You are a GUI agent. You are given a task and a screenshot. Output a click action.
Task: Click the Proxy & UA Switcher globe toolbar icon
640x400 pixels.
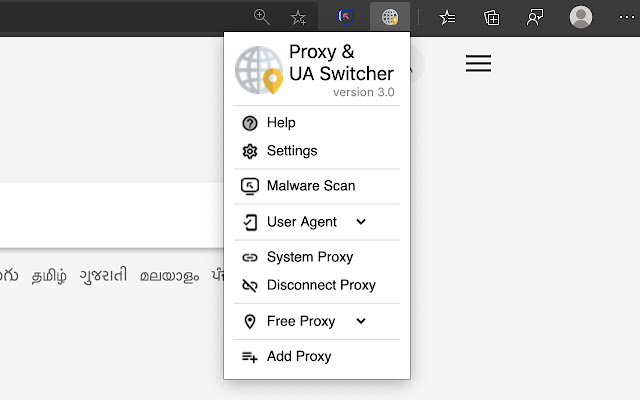click(390, 17)
